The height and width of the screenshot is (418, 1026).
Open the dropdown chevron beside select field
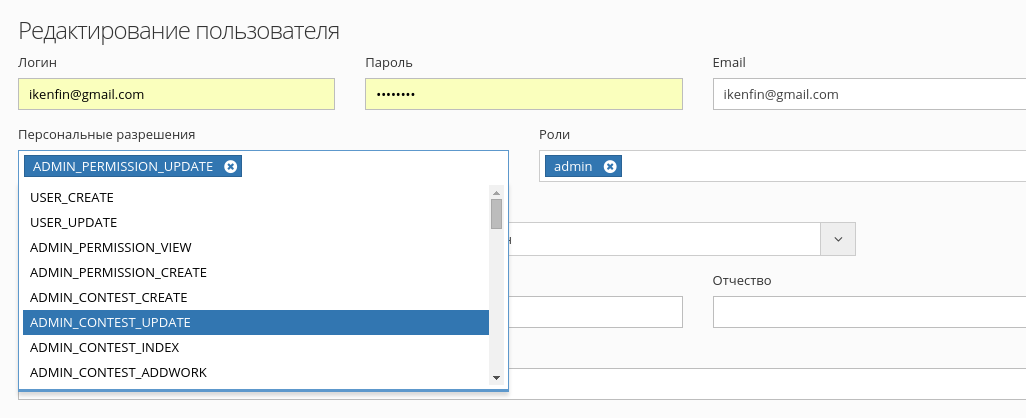click(838, 239)
